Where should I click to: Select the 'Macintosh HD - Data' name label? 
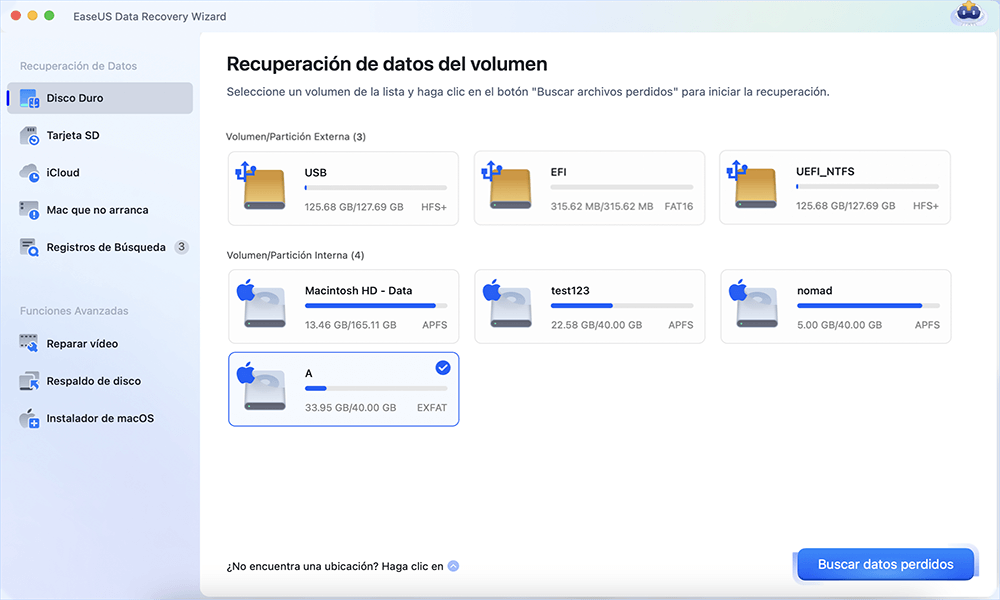[x=358, y=291]
